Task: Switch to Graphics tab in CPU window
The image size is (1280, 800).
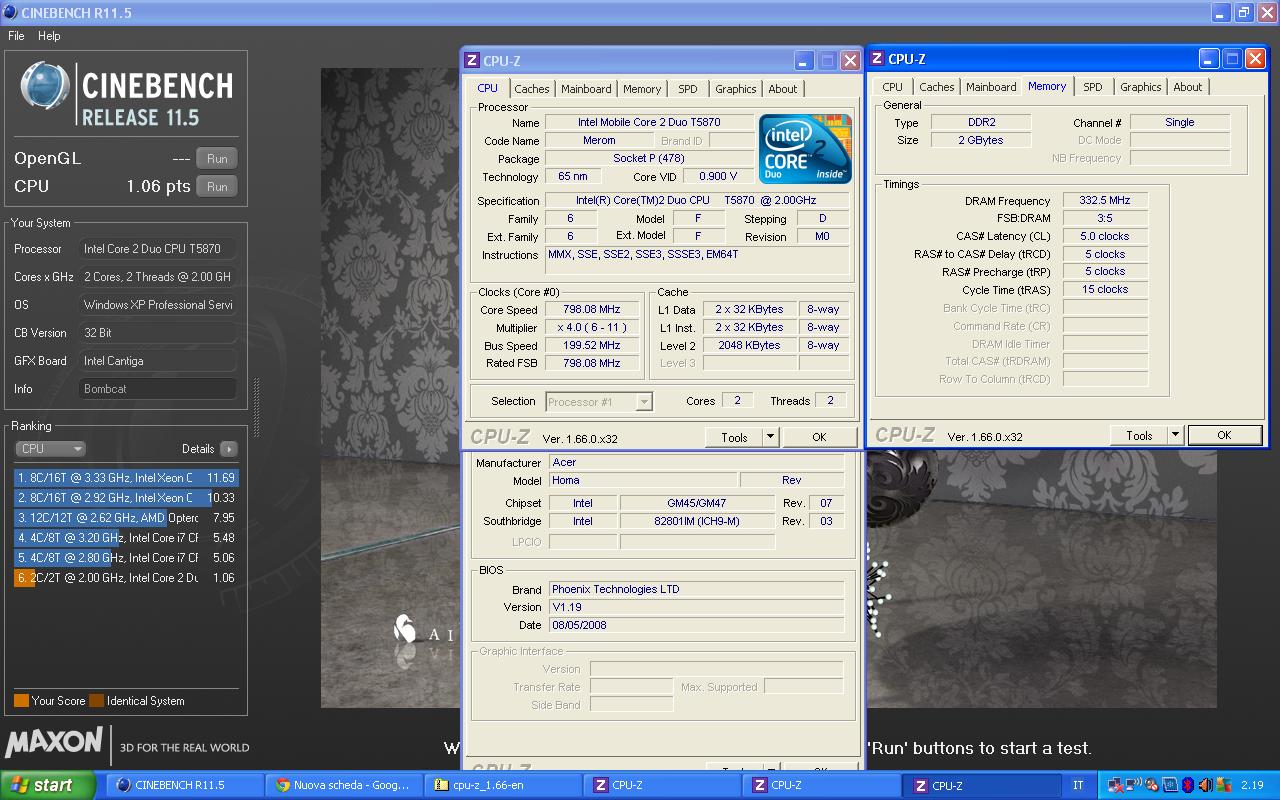Action: point(735,89)
